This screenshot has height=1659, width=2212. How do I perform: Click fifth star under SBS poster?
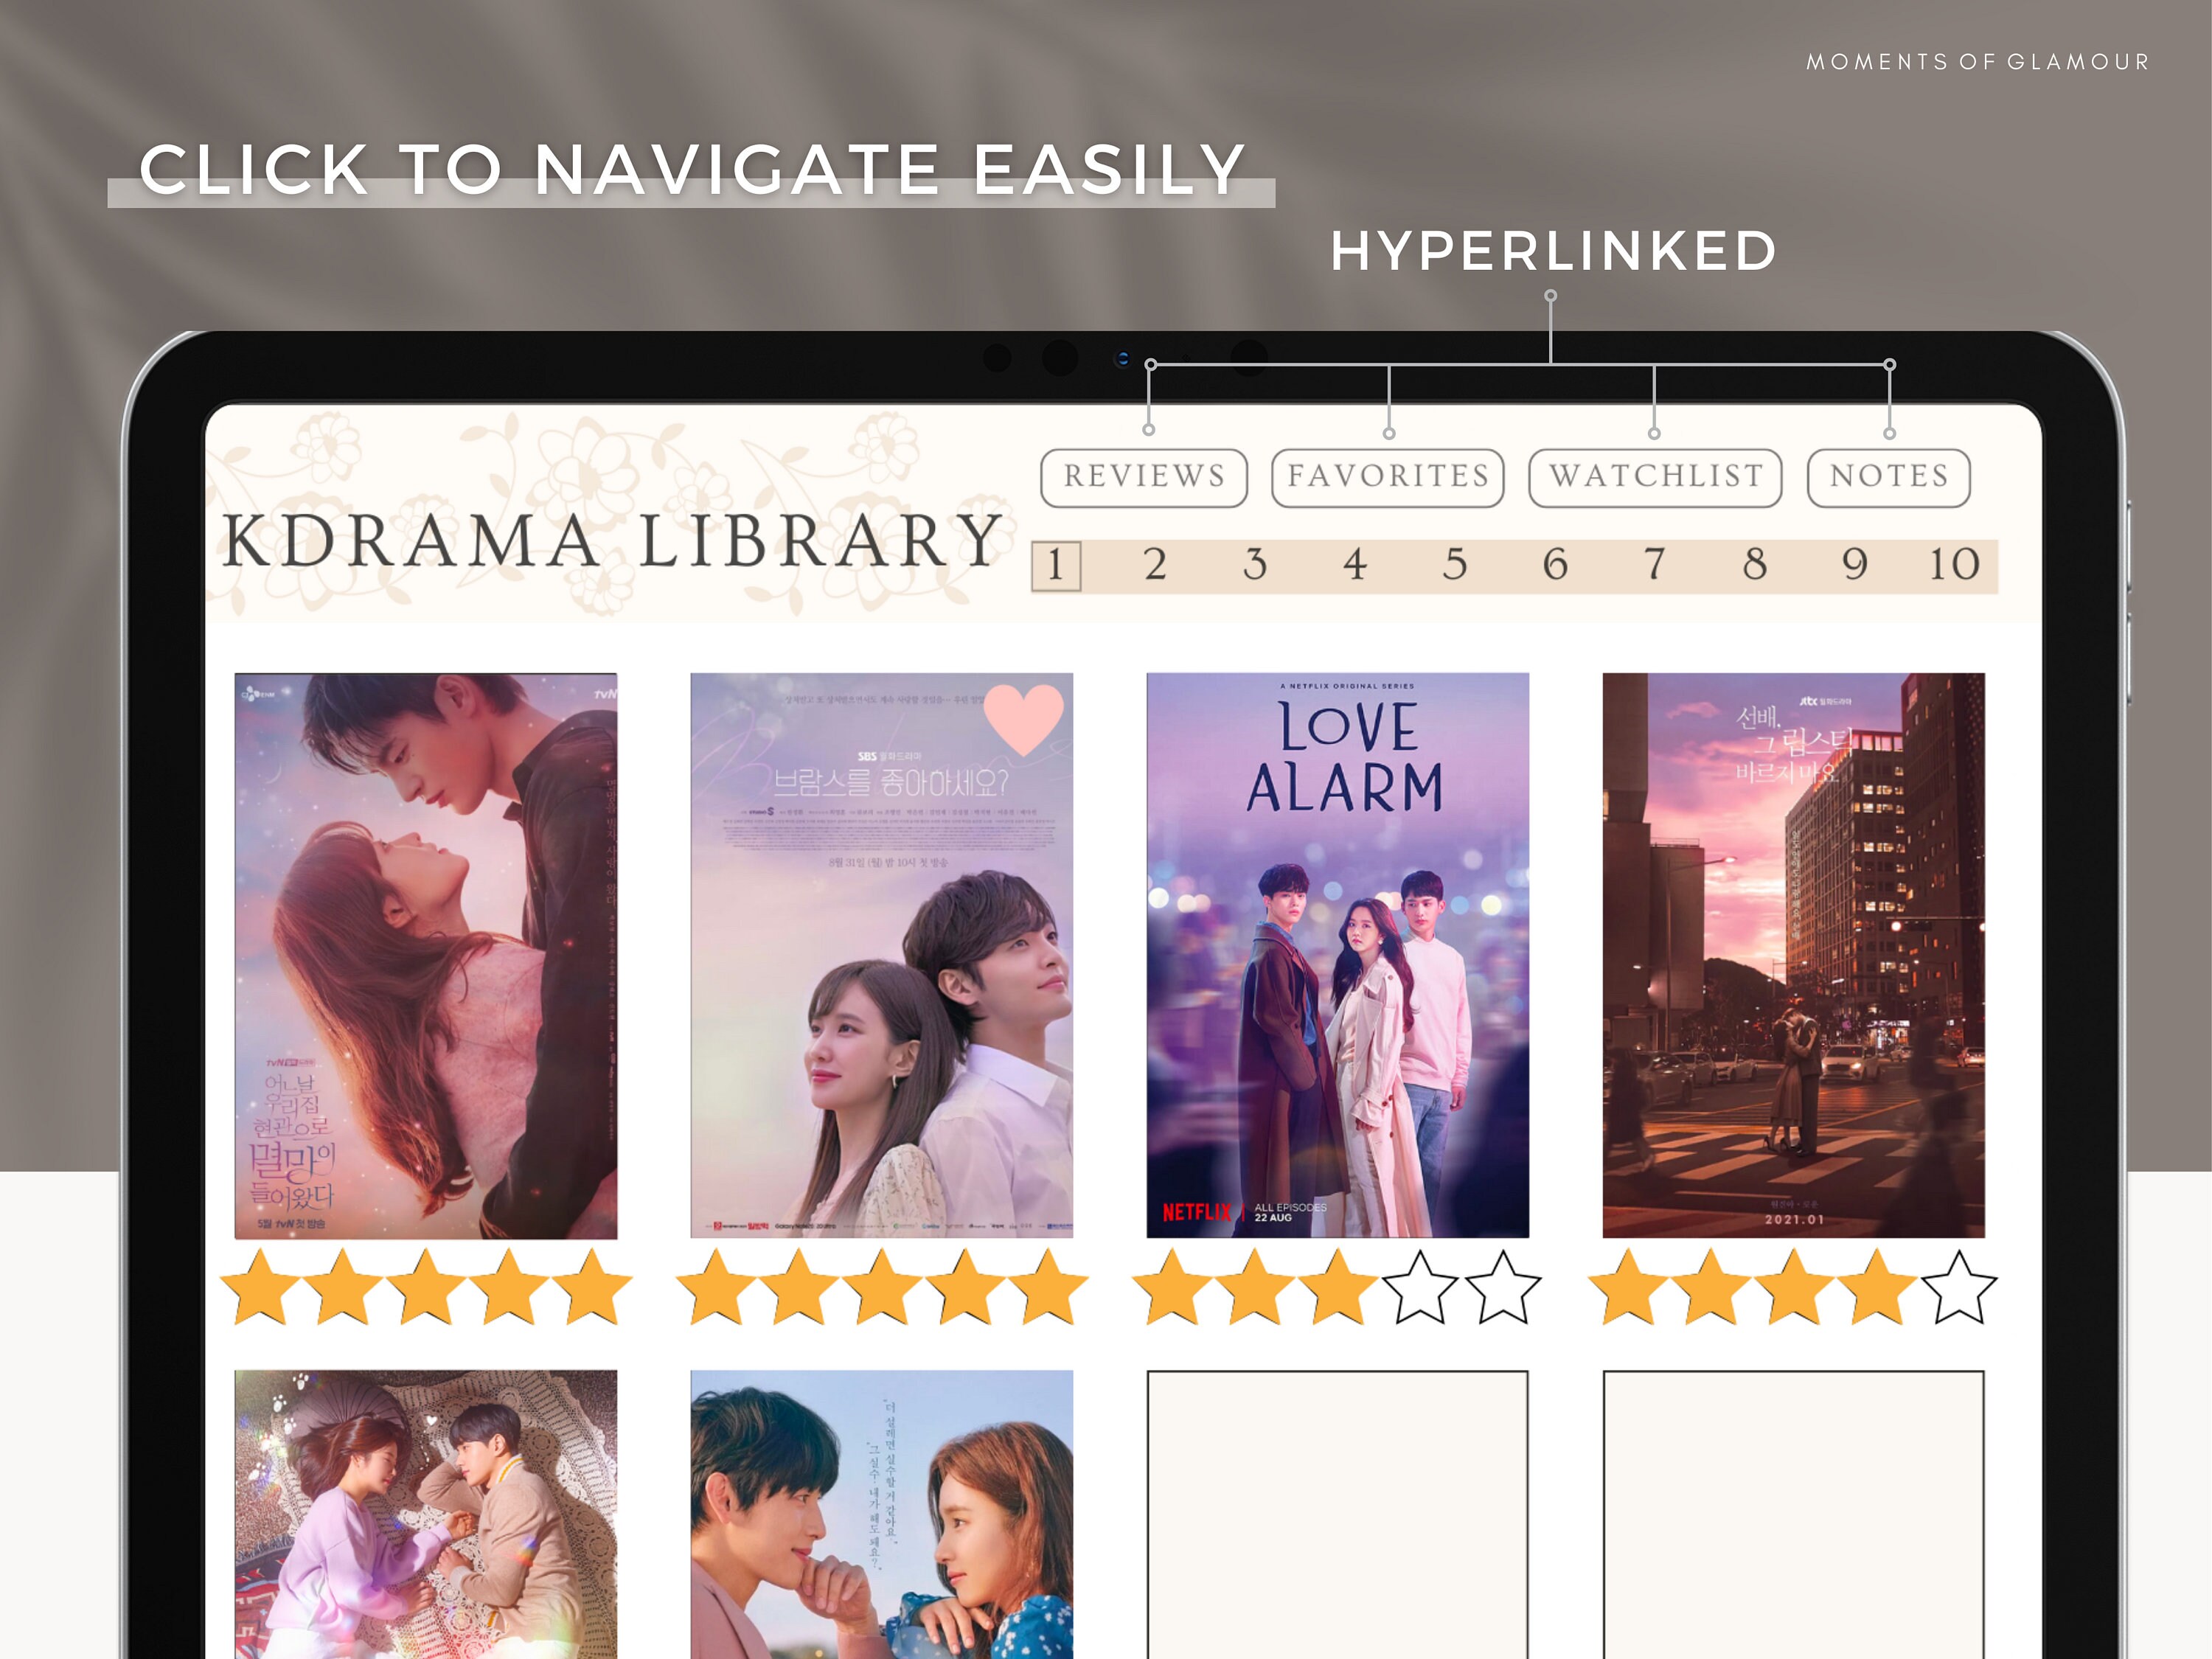pyautogui.click(x=1047, y=1287)
